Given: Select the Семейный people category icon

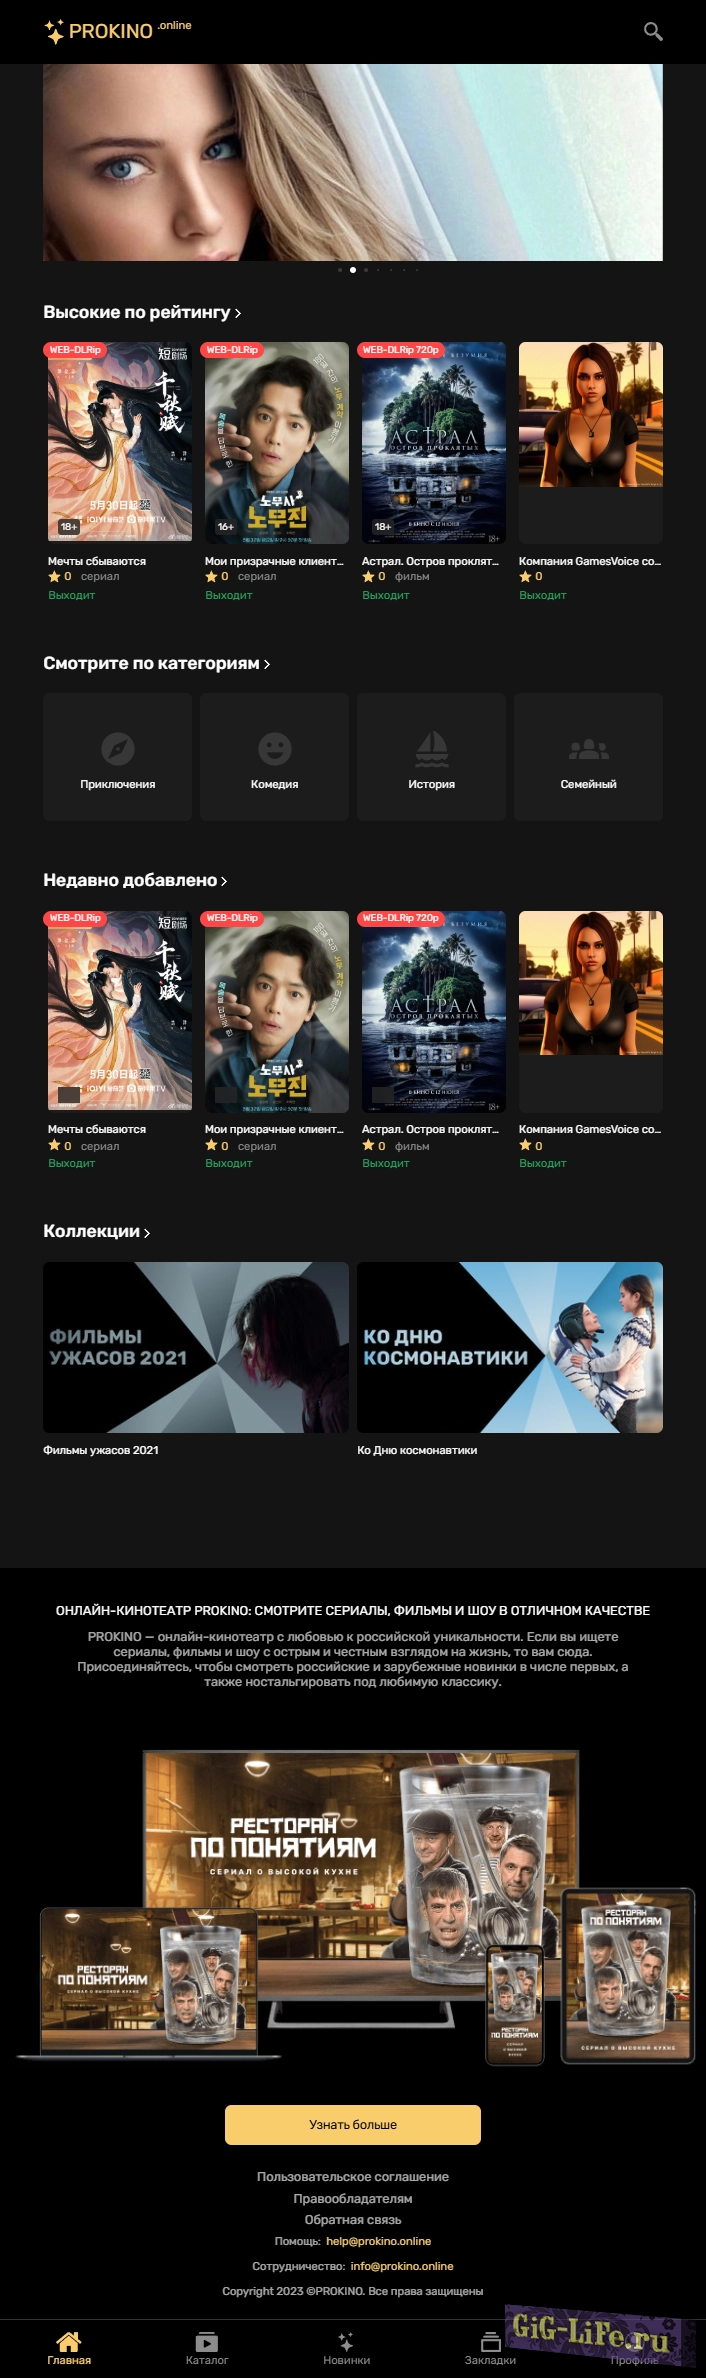Looking at the screenshot, I should point(589,748).
